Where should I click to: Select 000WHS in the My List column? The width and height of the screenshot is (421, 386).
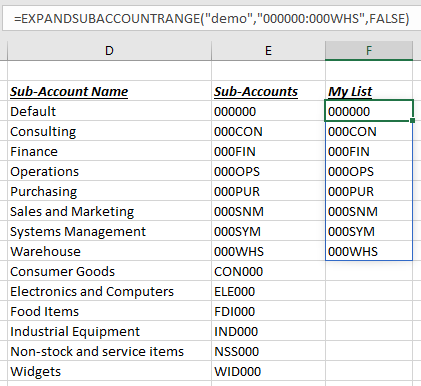(x=369, y=251)
